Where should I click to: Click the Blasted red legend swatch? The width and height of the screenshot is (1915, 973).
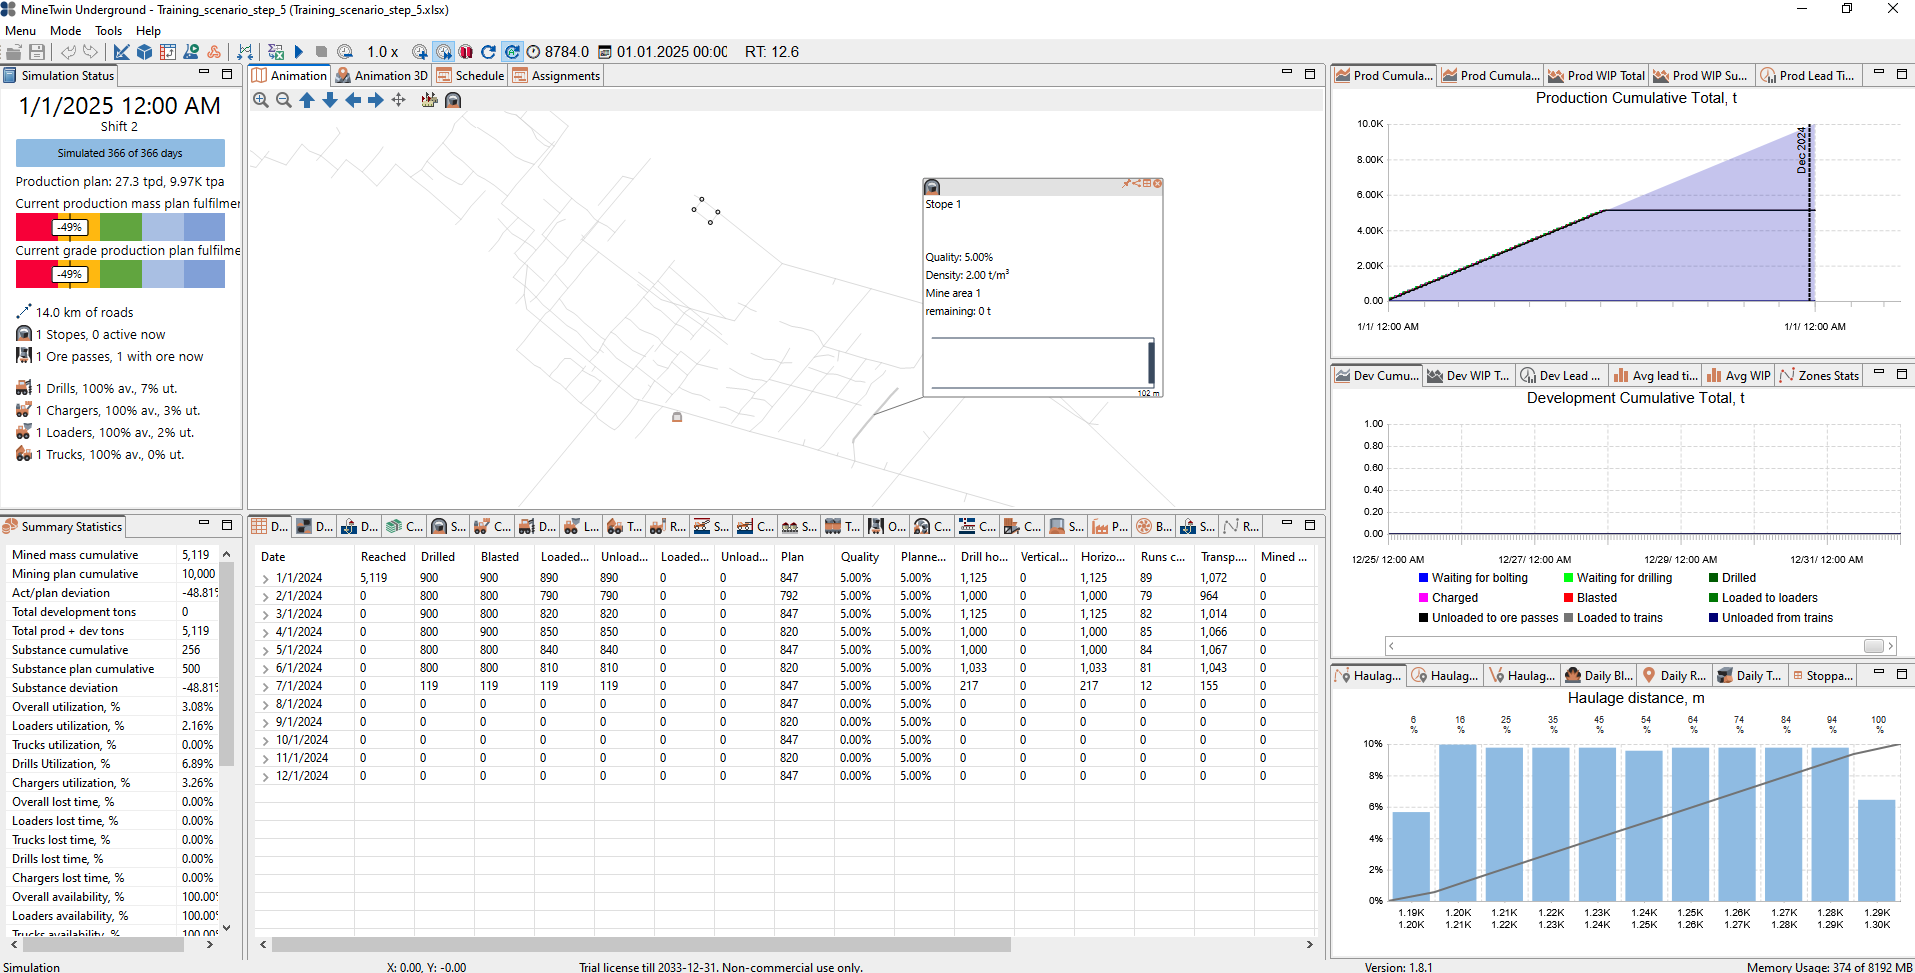tap(1568, 598)
